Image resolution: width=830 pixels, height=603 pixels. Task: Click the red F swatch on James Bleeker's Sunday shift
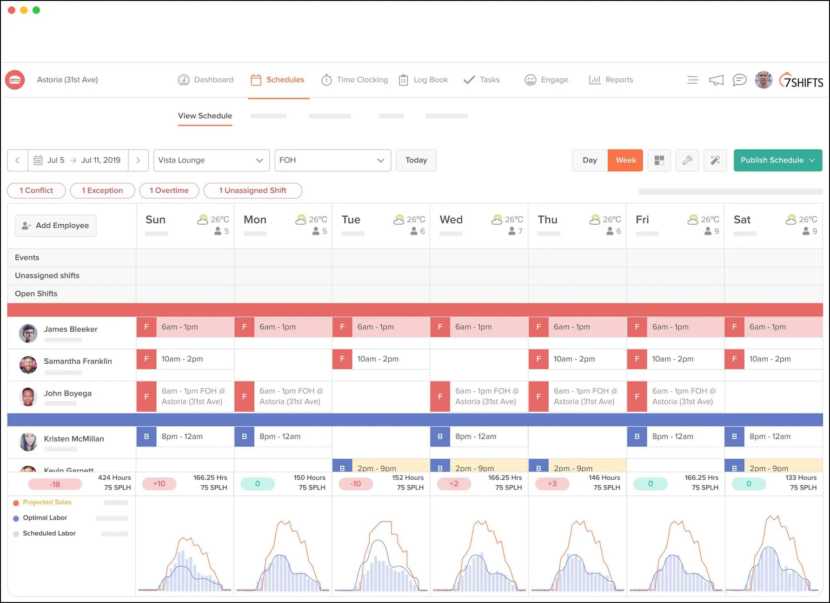(146, 327)
